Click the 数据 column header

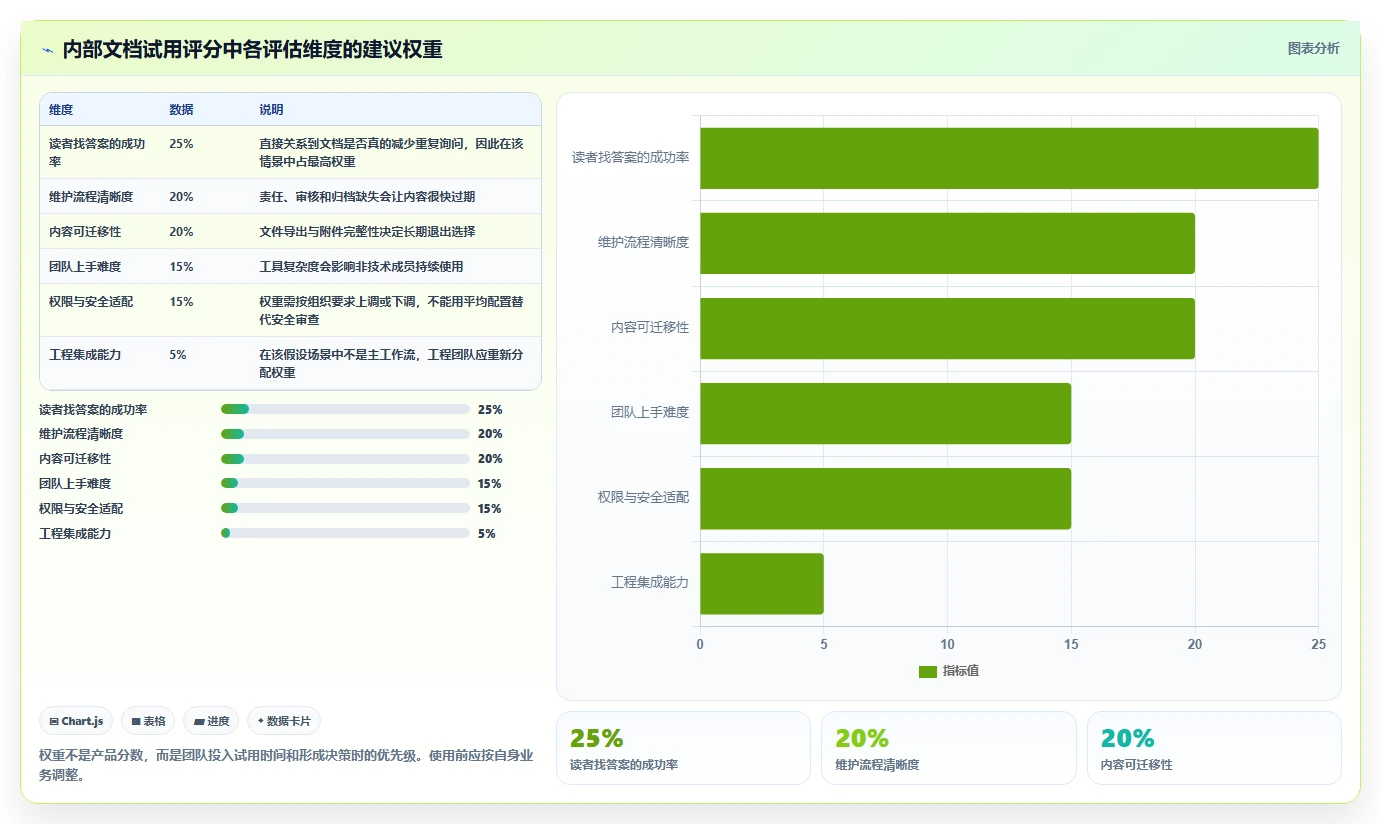(x=181, y=110)
